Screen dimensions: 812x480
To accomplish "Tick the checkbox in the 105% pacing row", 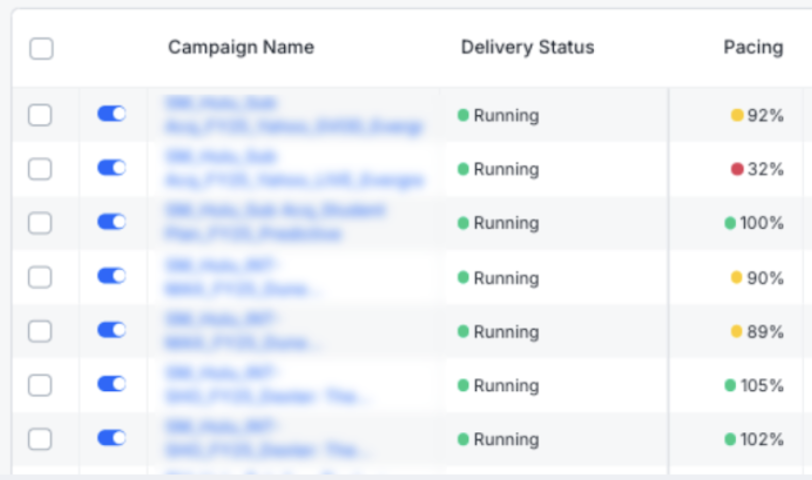I will [x=40, y=385].
